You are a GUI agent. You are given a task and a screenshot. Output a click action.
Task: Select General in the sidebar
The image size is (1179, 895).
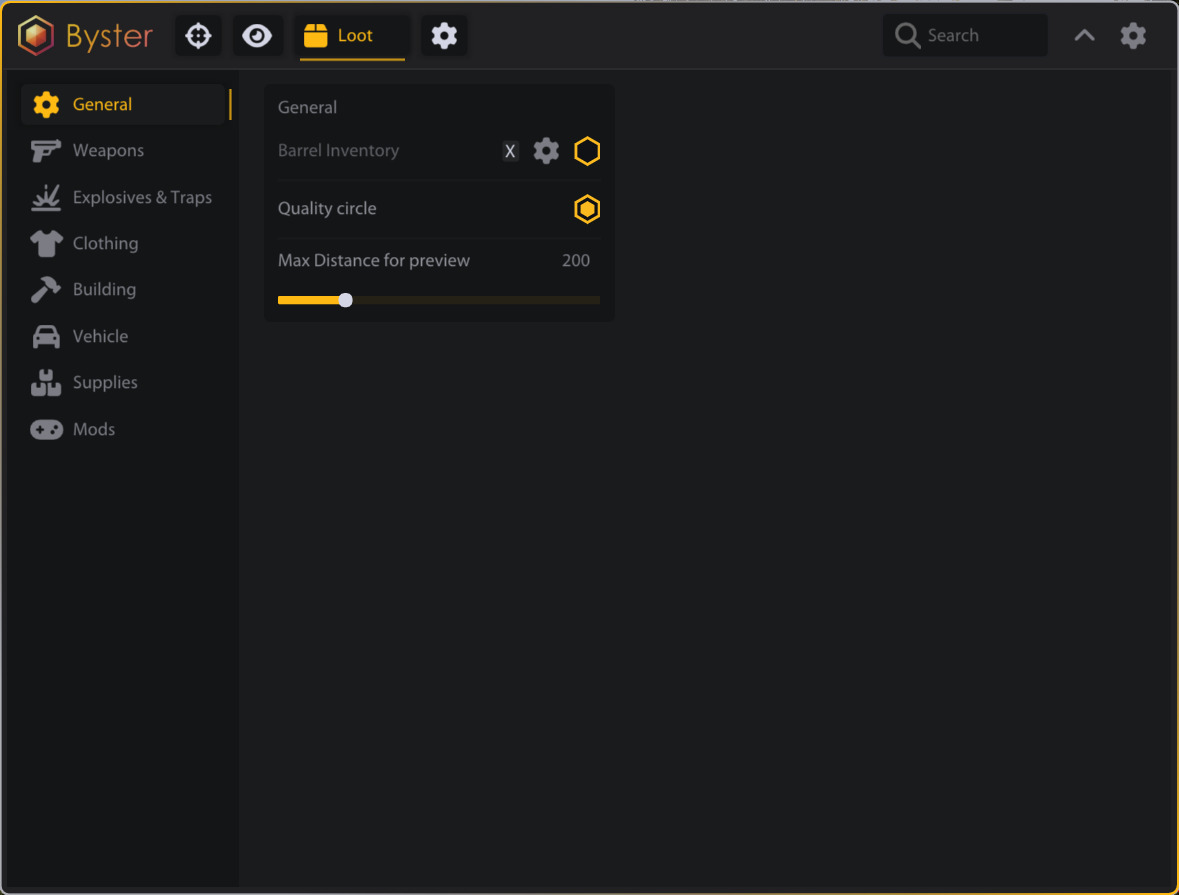(x=102, y=104)
